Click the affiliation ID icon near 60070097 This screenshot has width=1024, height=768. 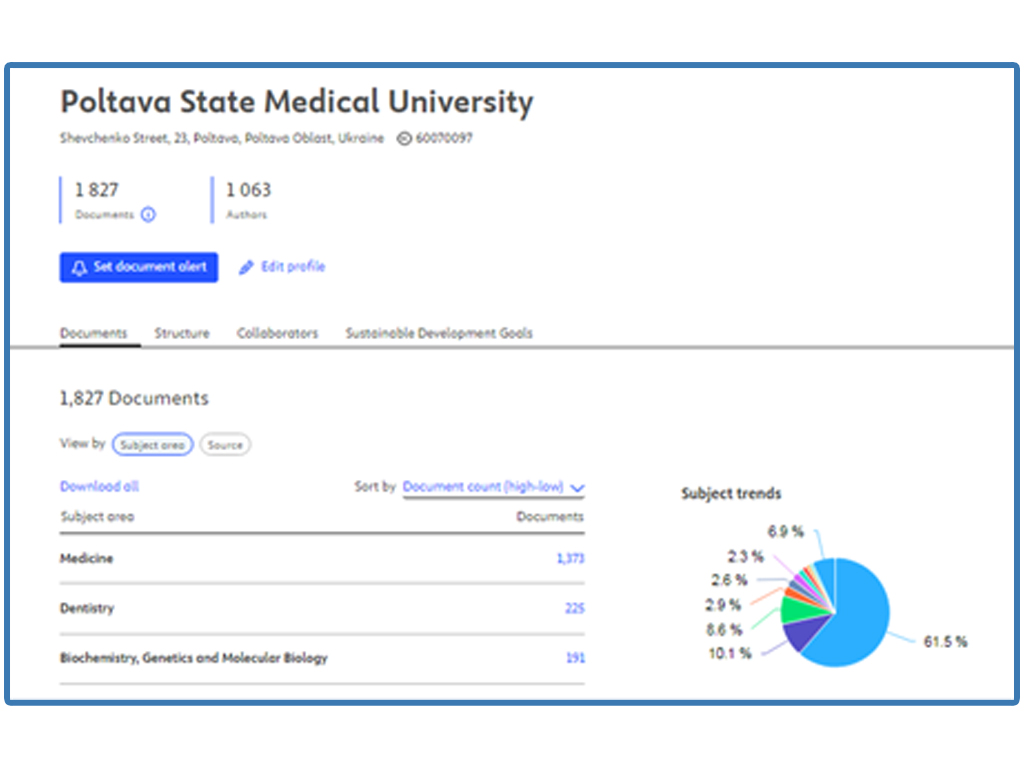[404, 138]
